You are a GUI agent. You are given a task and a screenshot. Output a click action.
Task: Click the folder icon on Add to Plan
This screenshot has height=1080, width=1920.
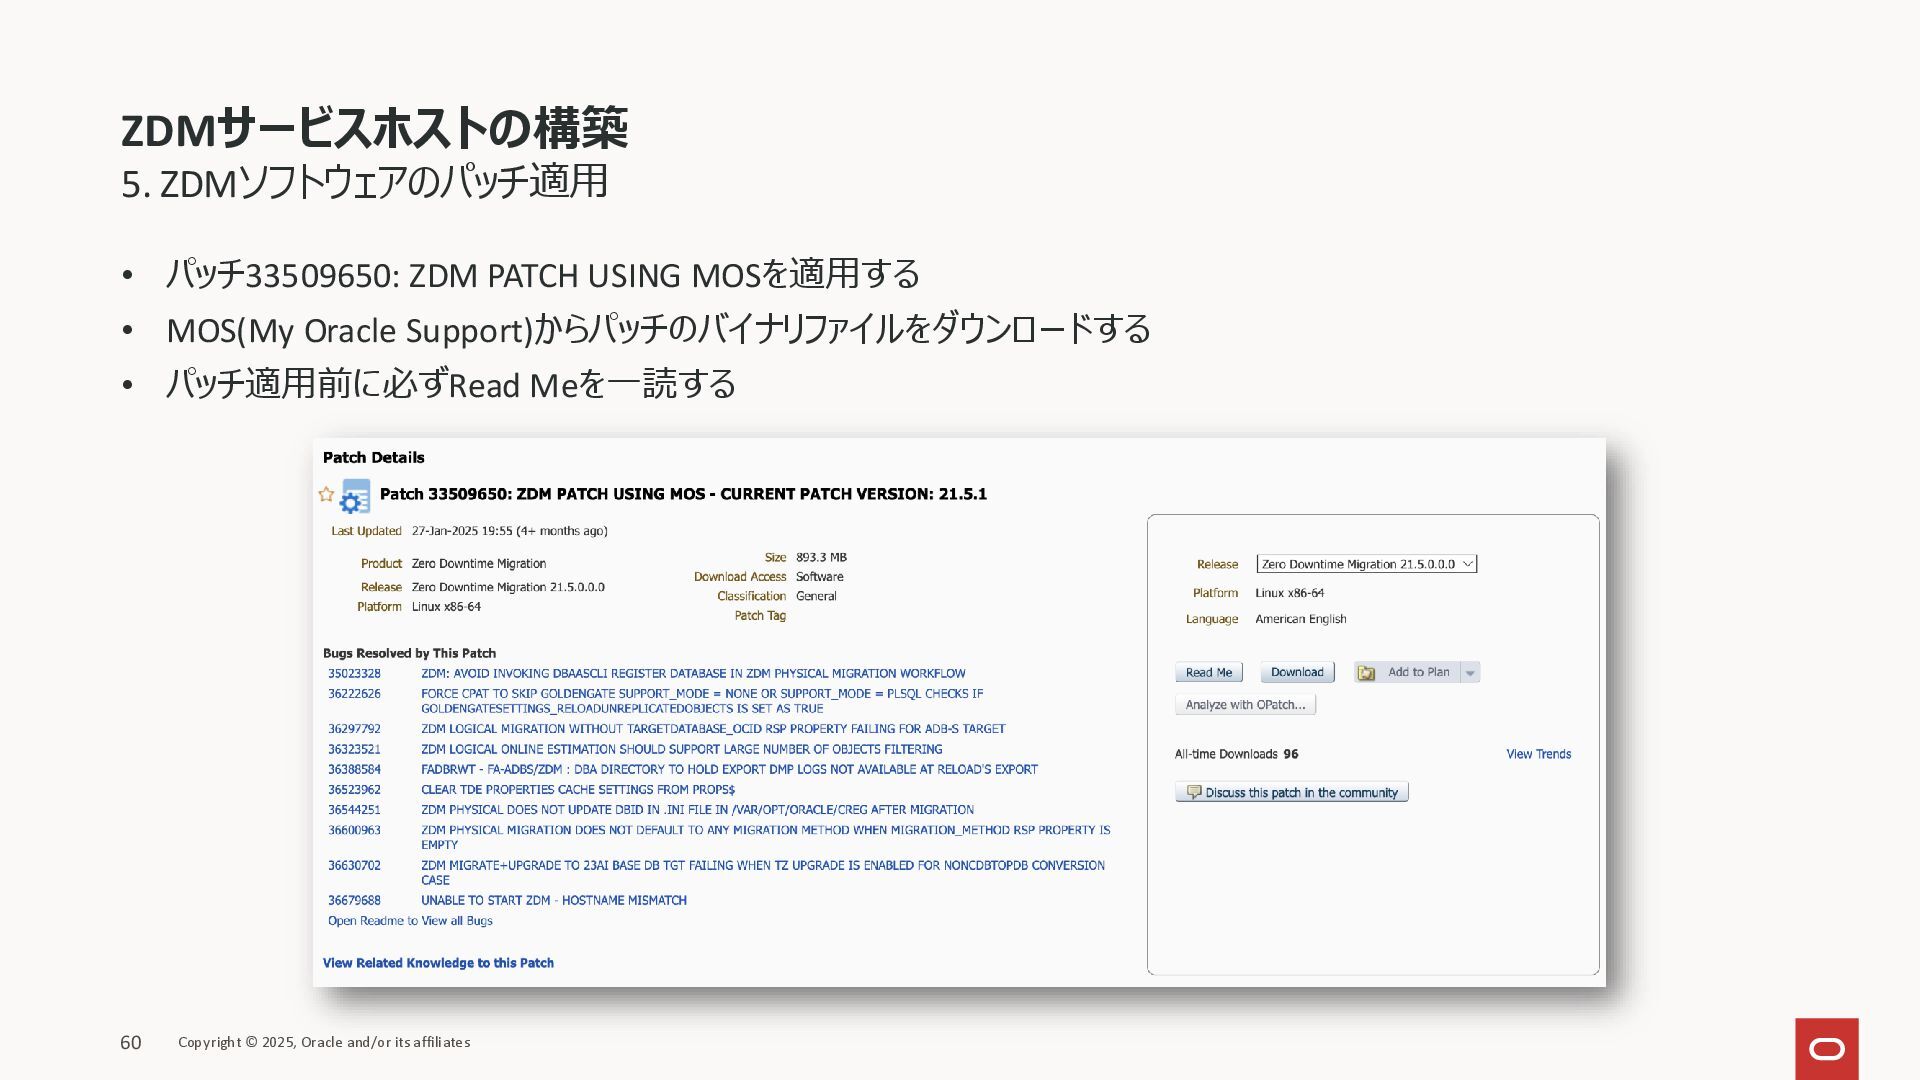[x=1366, y=673]
